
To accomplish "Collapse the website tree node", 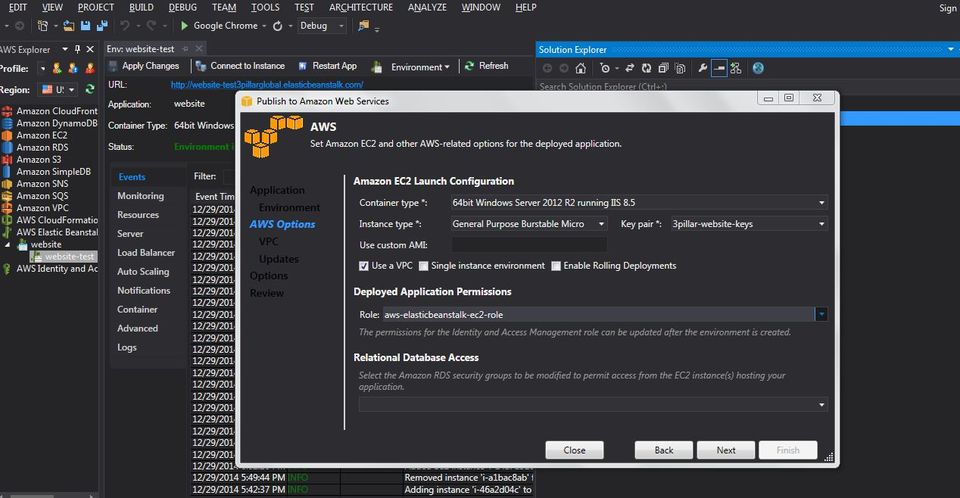I will pyautogui.click(x=8, y=244).
